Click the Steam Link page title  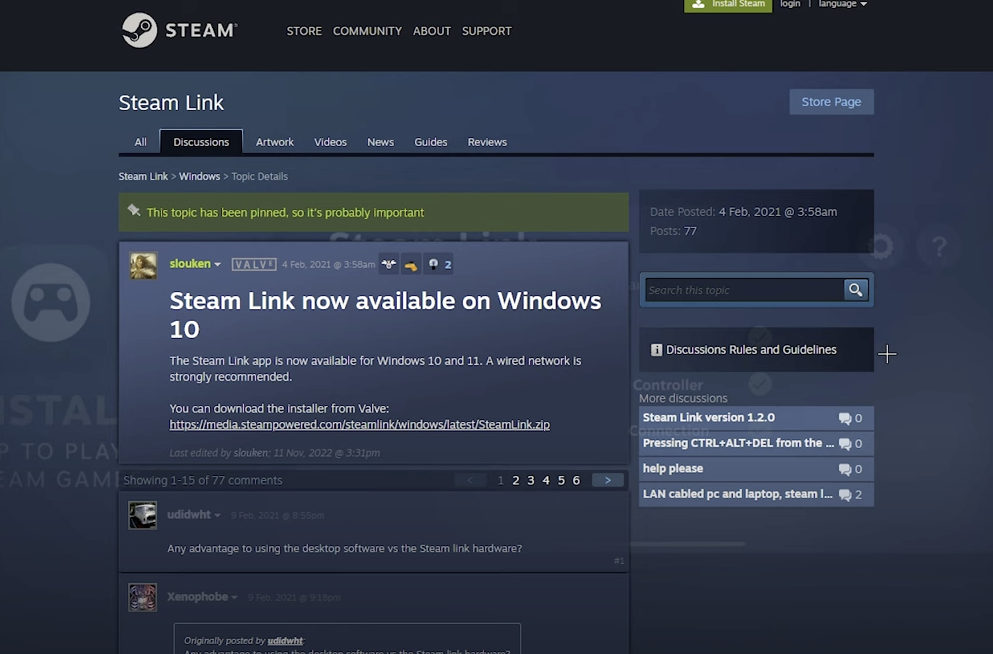pyautogui.click(x=171, y=103)
